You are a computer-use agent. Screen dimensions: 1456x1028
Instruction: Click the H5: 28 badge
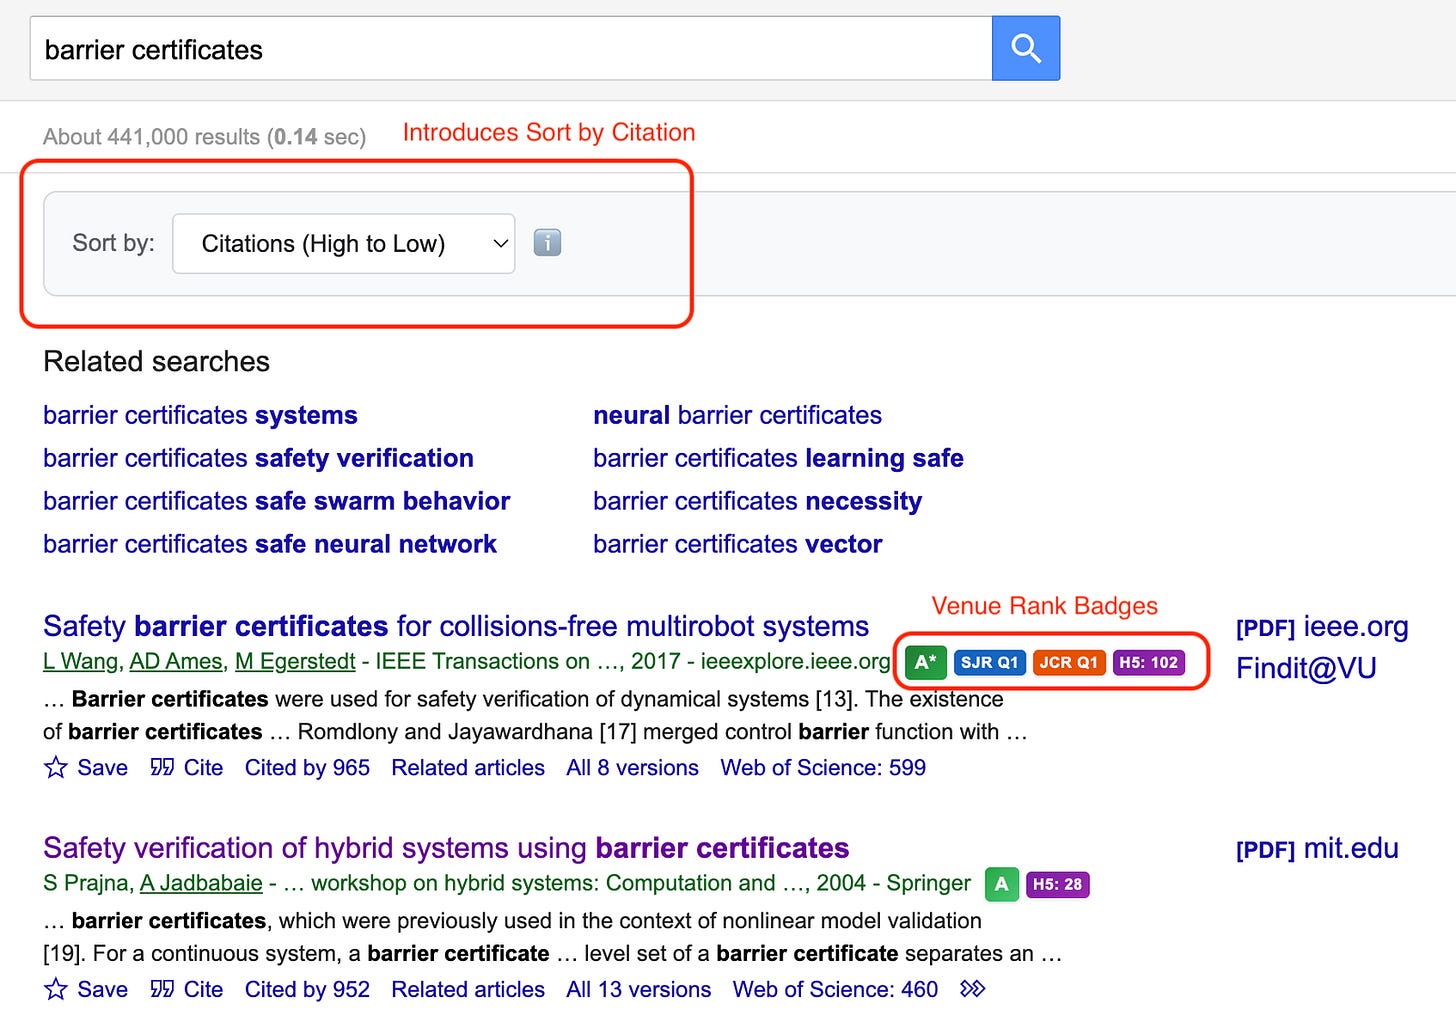click(x=1058, y=884)
